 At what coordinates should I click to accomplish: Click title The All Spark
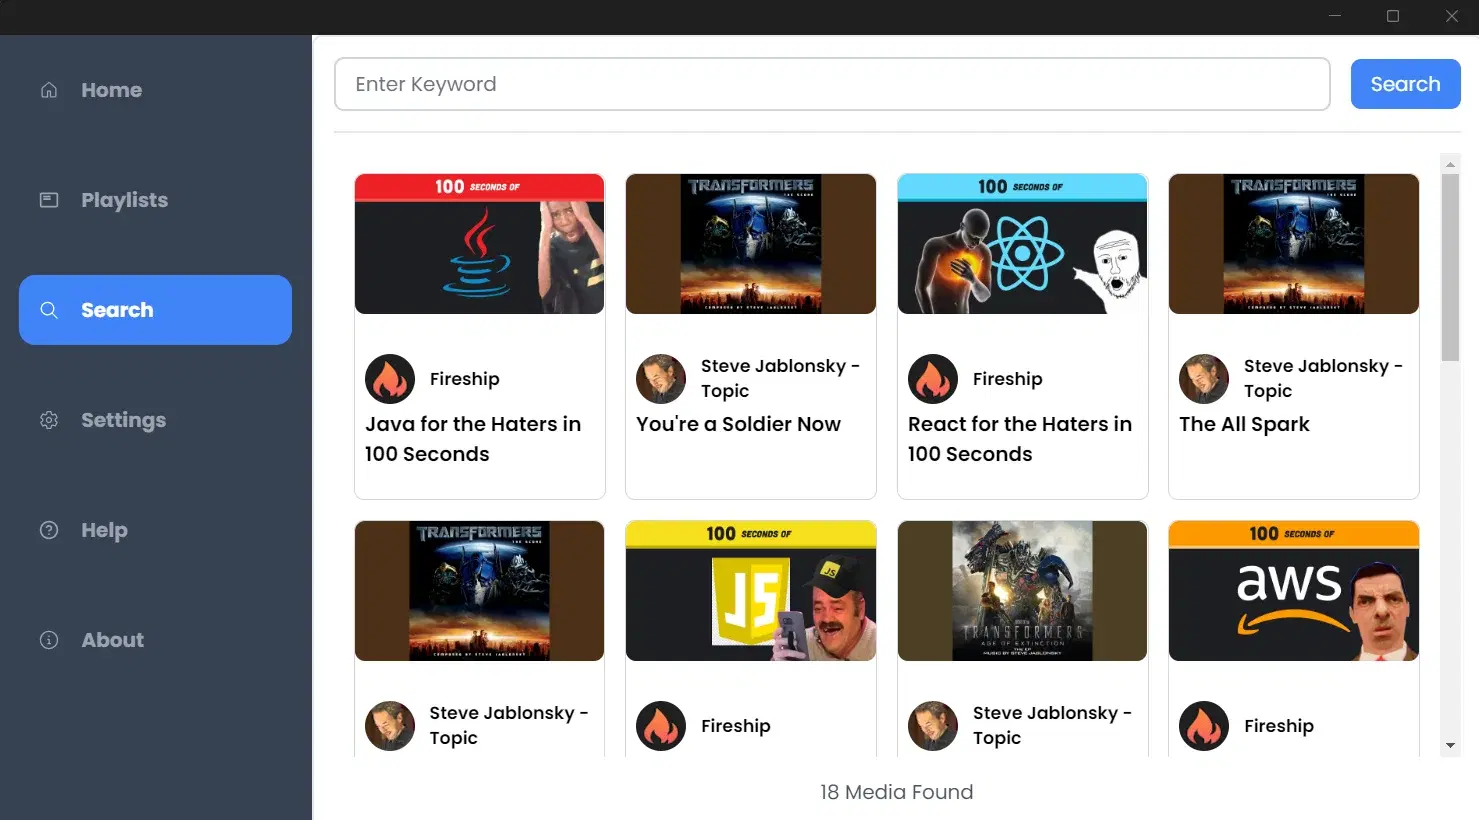pos(1244,424)
